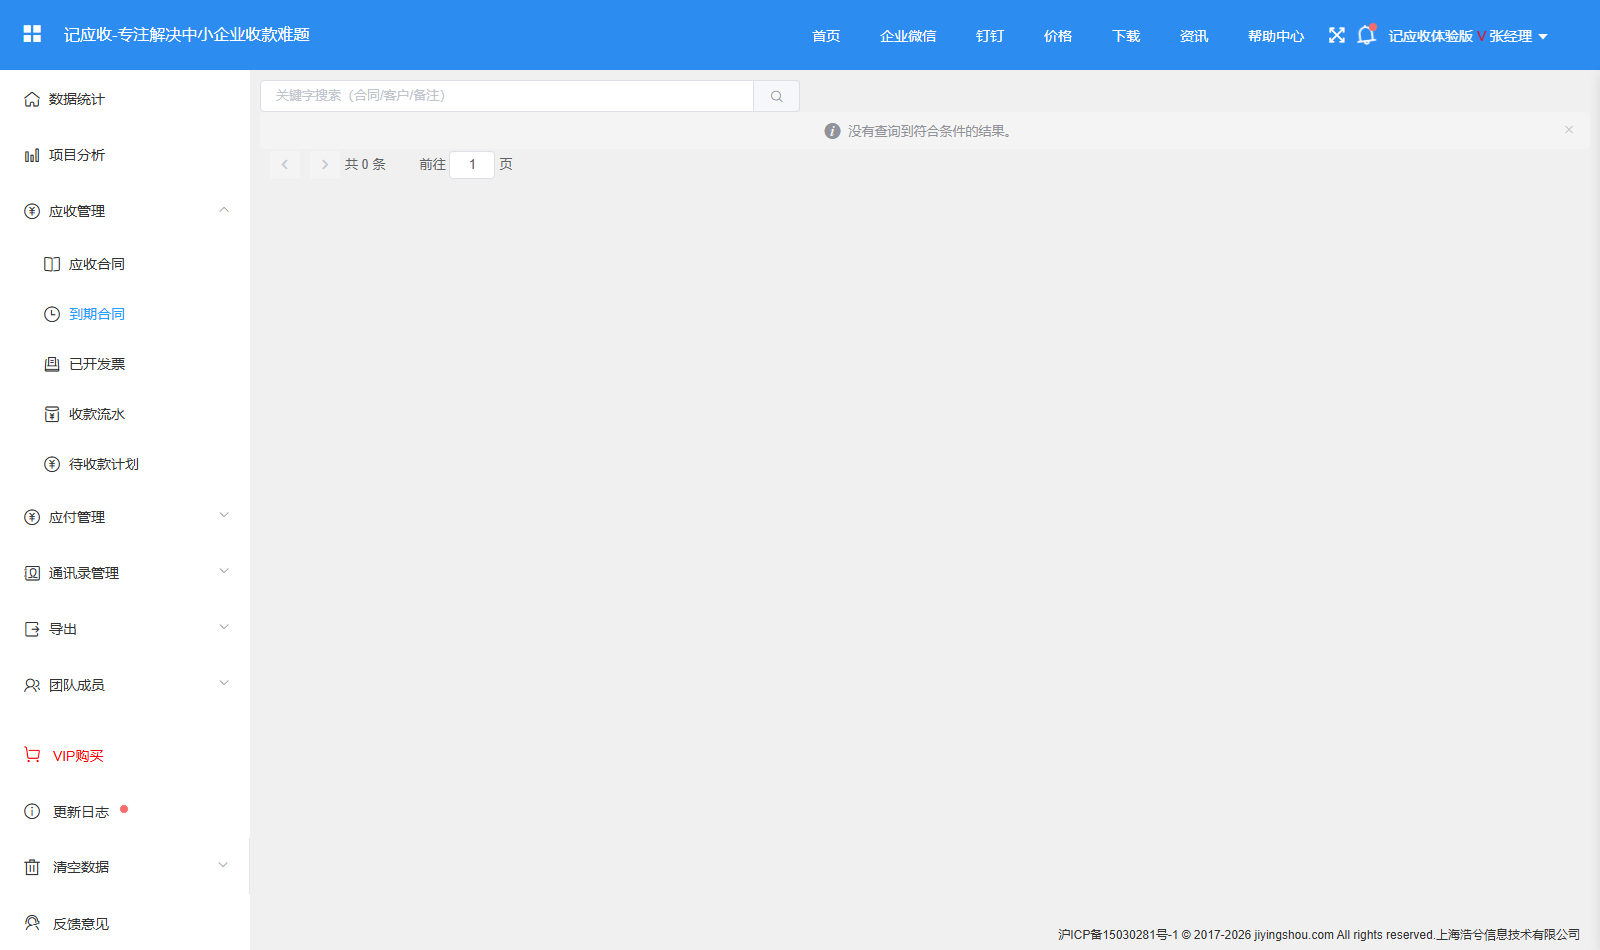
Task: Click the 清空数据 trash icon
Action: coord(32,867)
